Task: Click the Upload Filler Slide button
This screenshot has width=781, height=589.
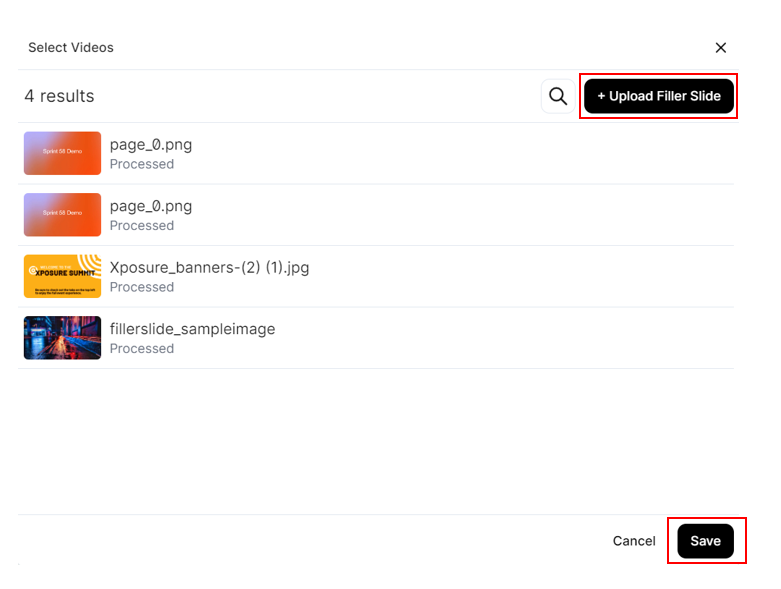Action: [x=658, y=96]
